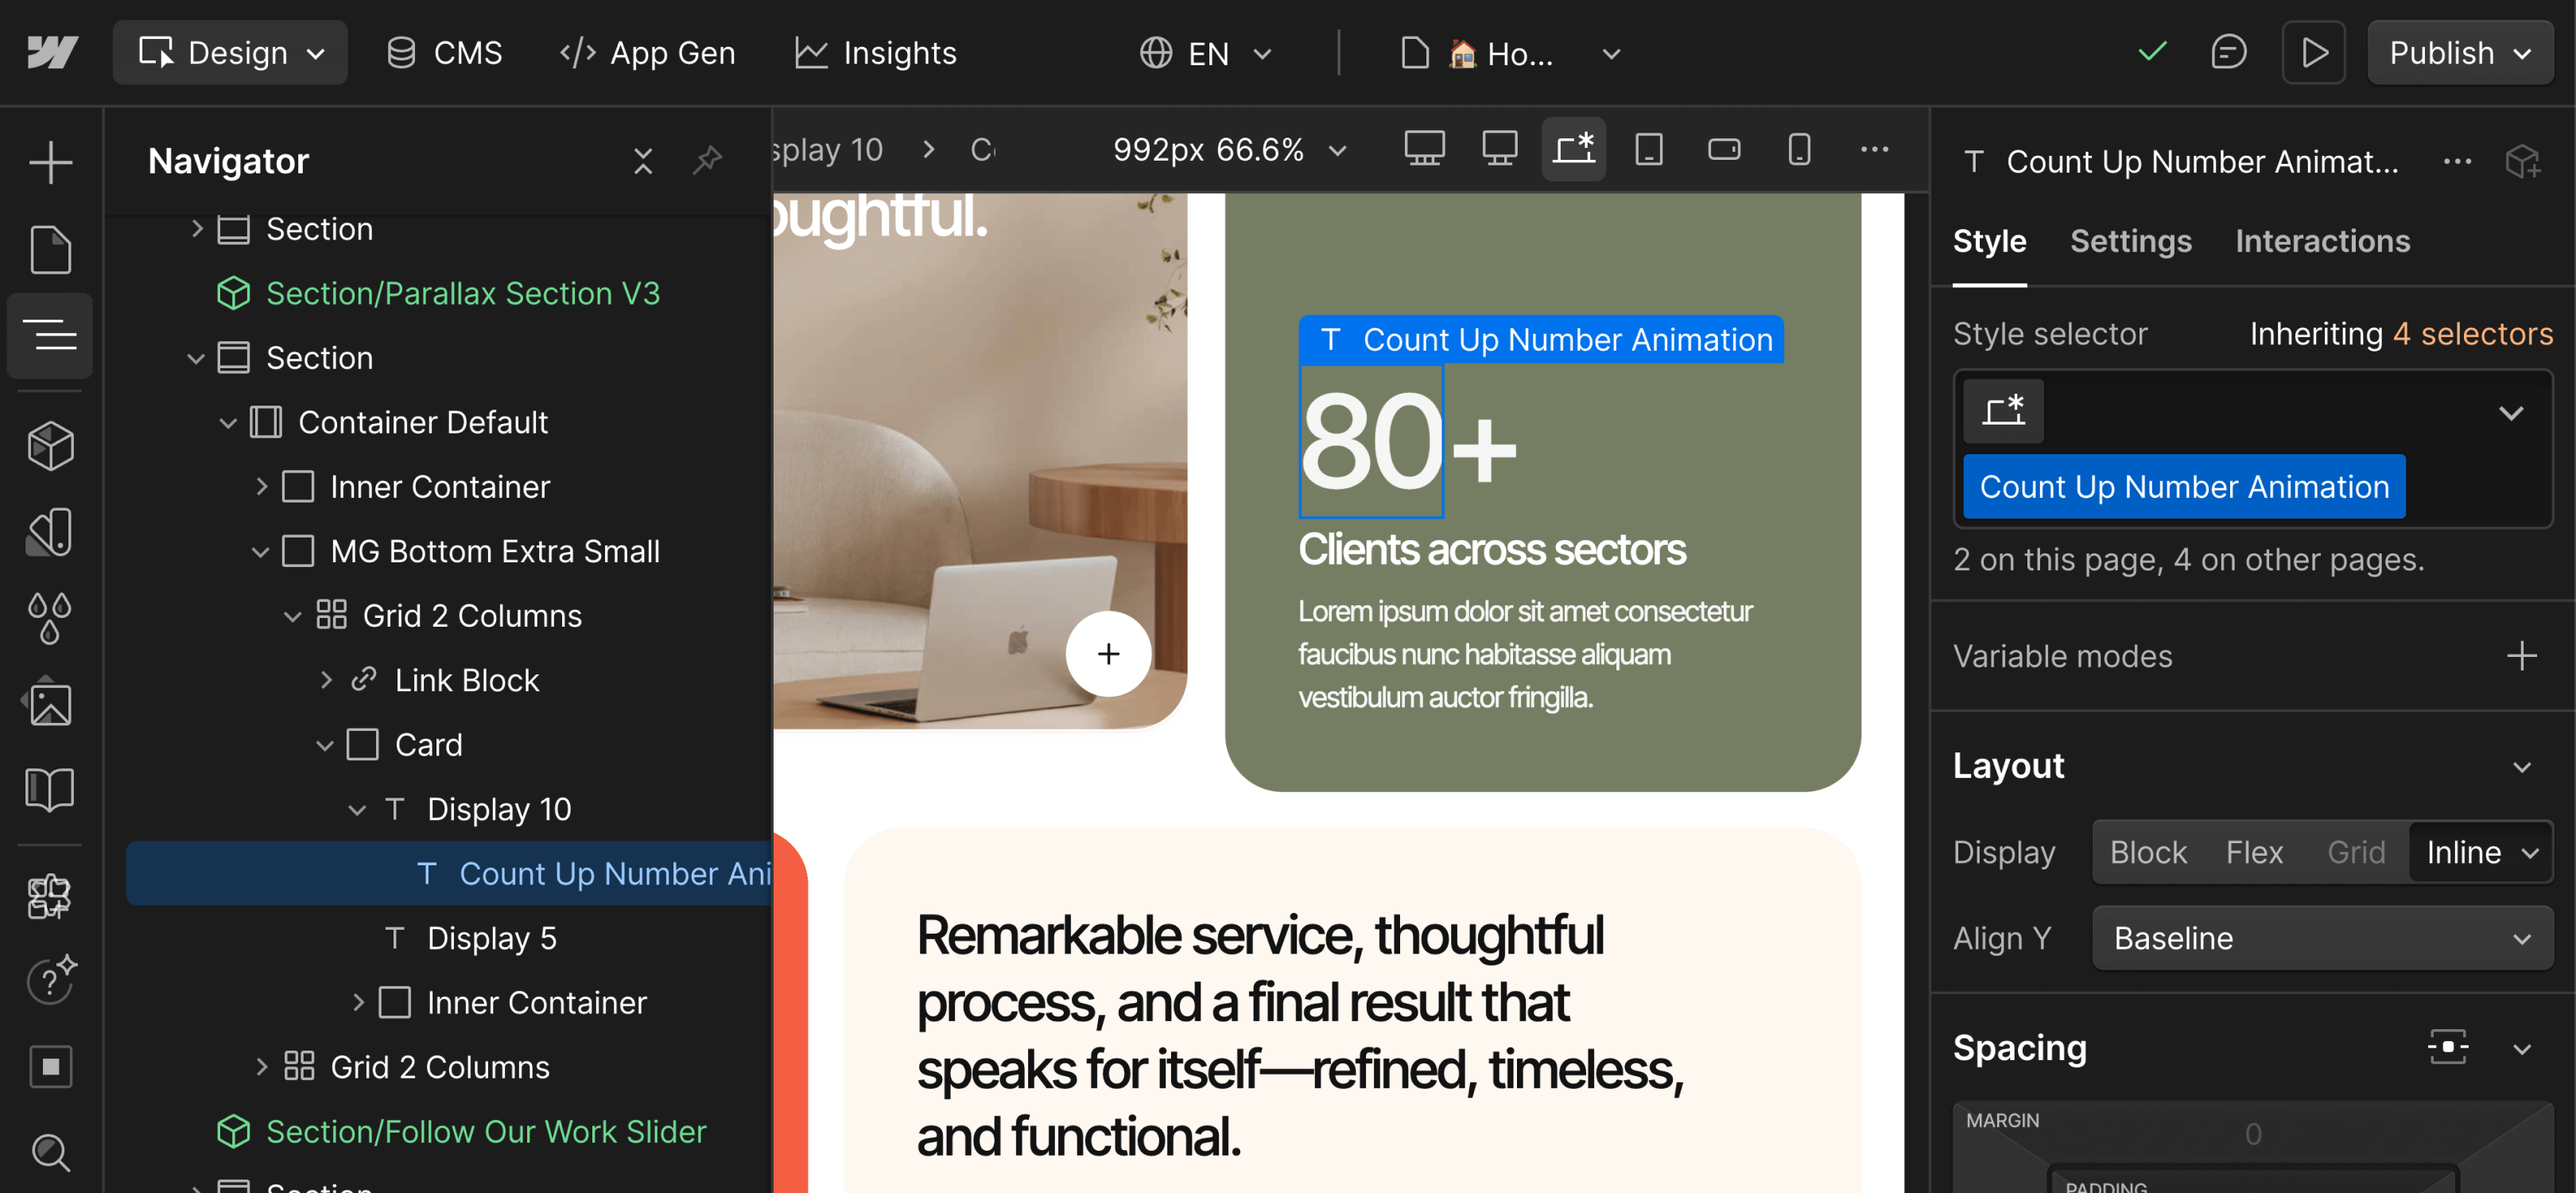This screenshot has width=2576, height=1193.
Task: Click the Count Up Number Animation class chip
Action: pyautogui.click(x=2184, y=487)
